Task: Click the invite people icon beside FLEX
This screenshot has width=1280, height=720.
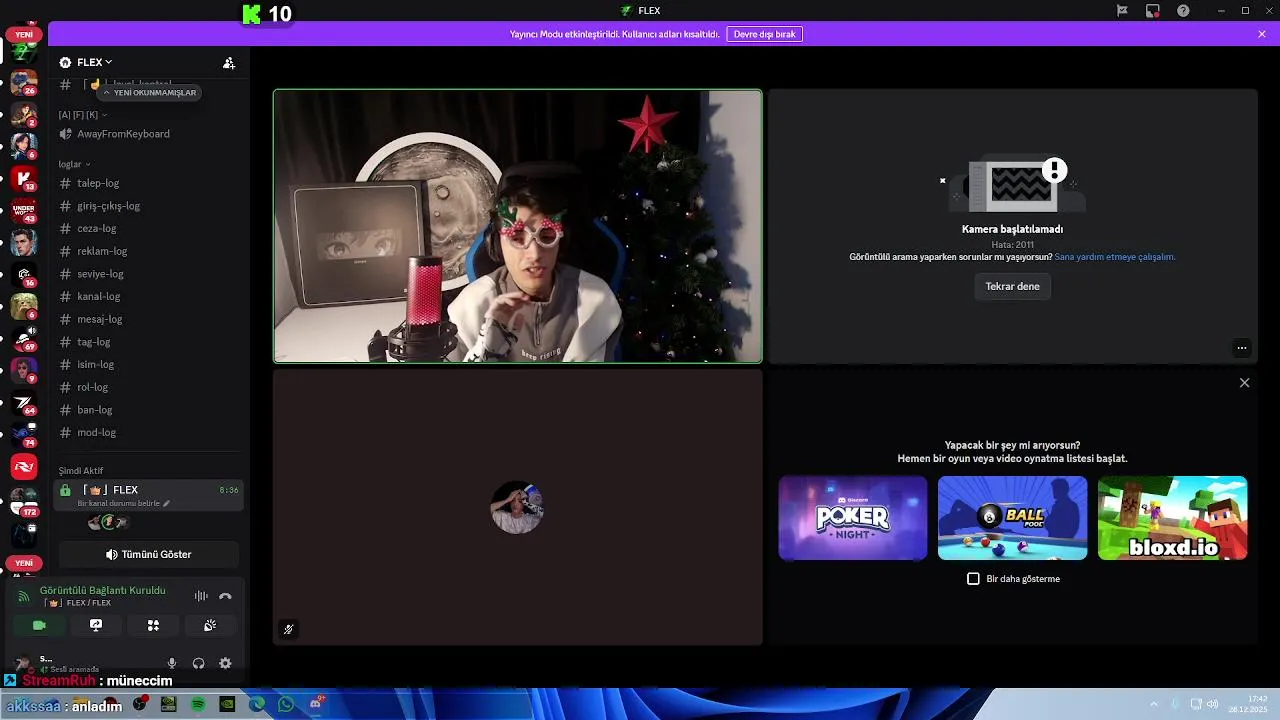Action: coord(229,63)
